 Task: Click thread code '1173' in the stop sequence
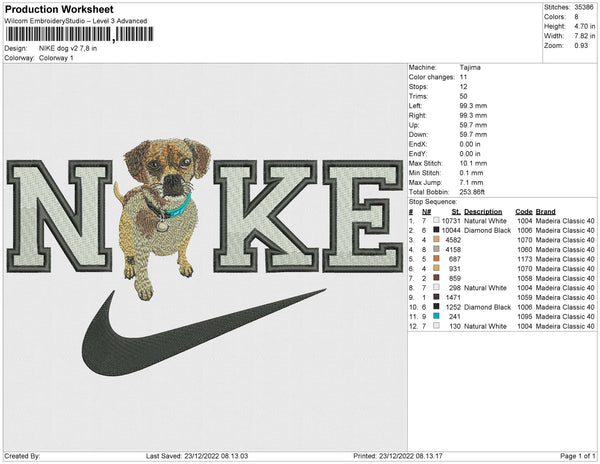click(x=525, y=259)
